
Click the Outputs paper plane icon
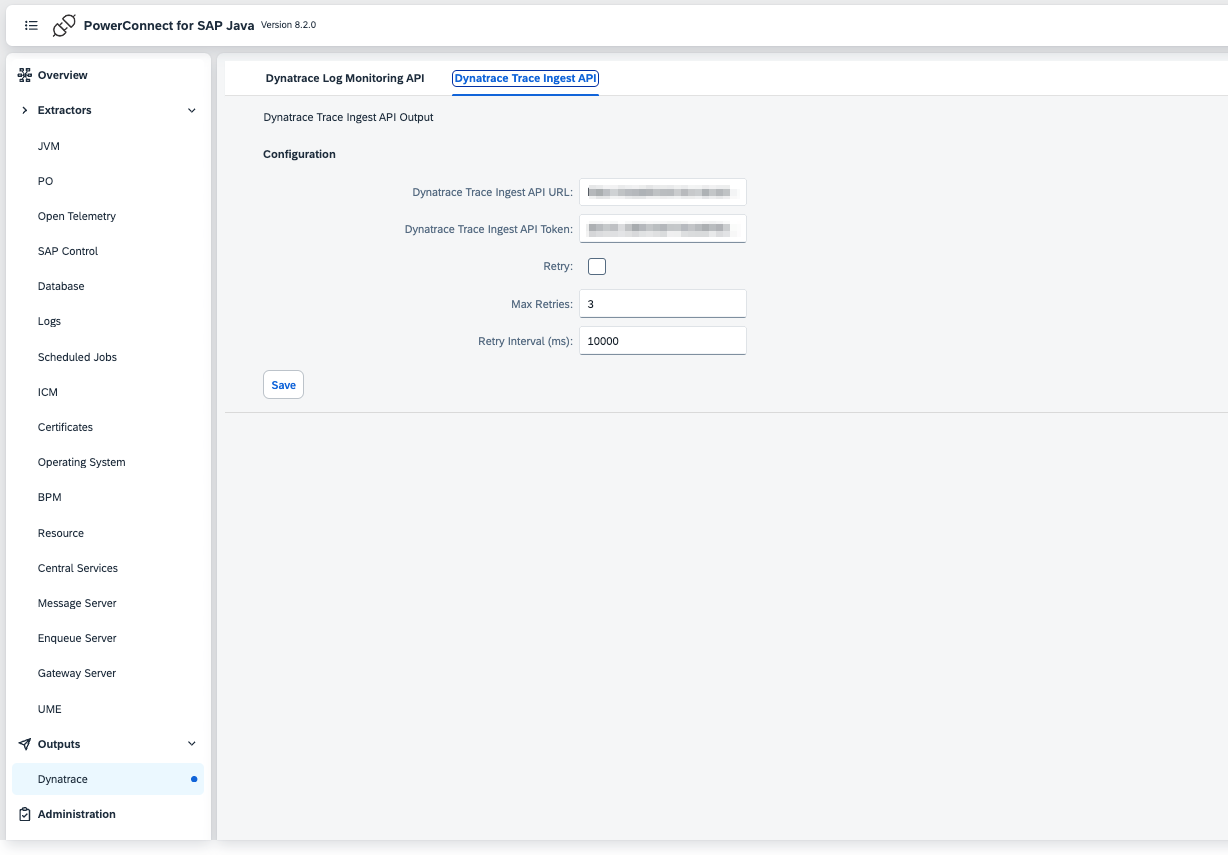click(x=25, y=744)
